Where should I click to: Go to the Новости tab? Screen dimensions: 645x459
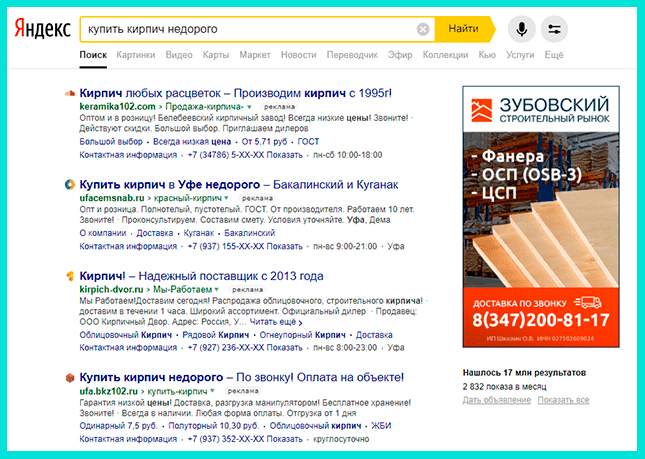point(299,55)
